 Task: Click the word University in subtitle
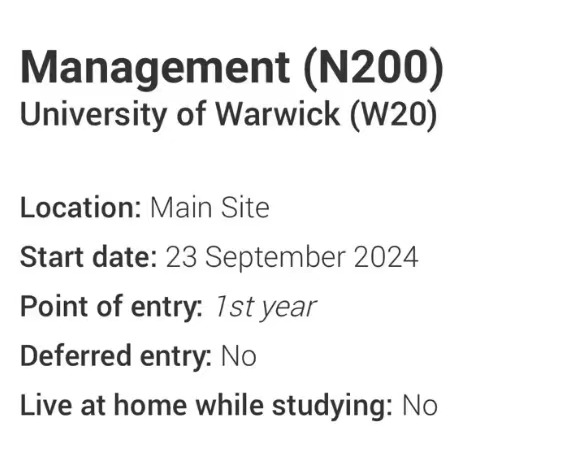click(x=93, y=115)
